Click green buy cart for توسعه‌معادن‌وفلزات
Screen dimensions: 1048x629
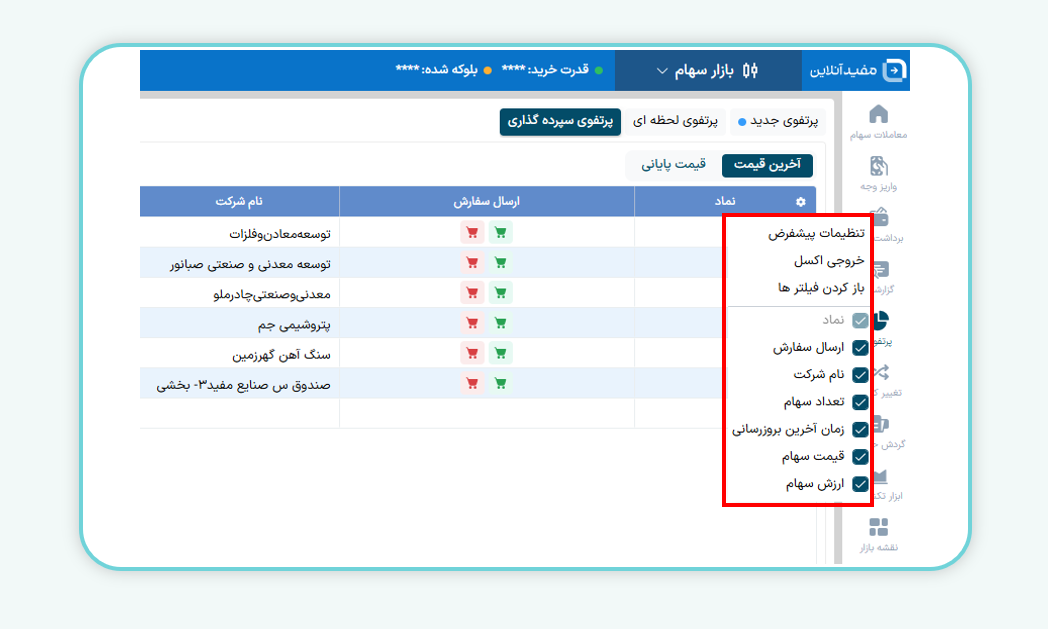tap(501, 233)
